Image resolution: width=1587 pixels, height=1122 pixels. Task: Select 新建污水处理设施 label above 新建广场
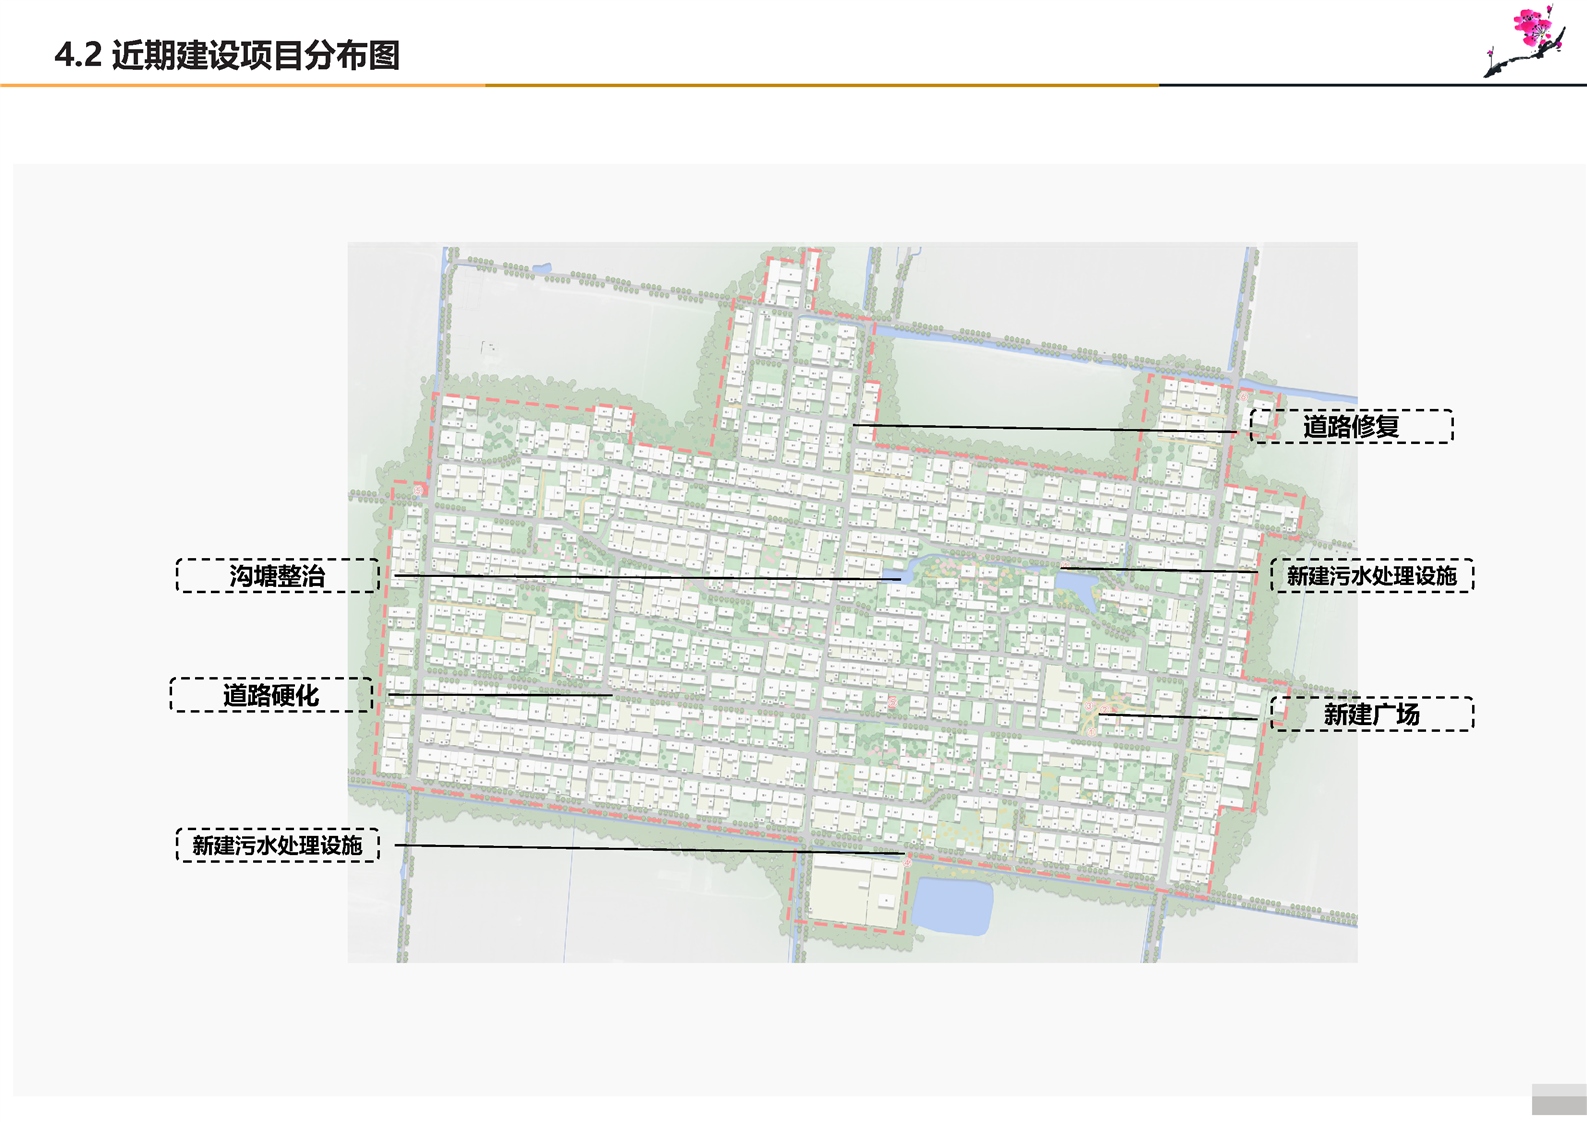point(1371,576)
